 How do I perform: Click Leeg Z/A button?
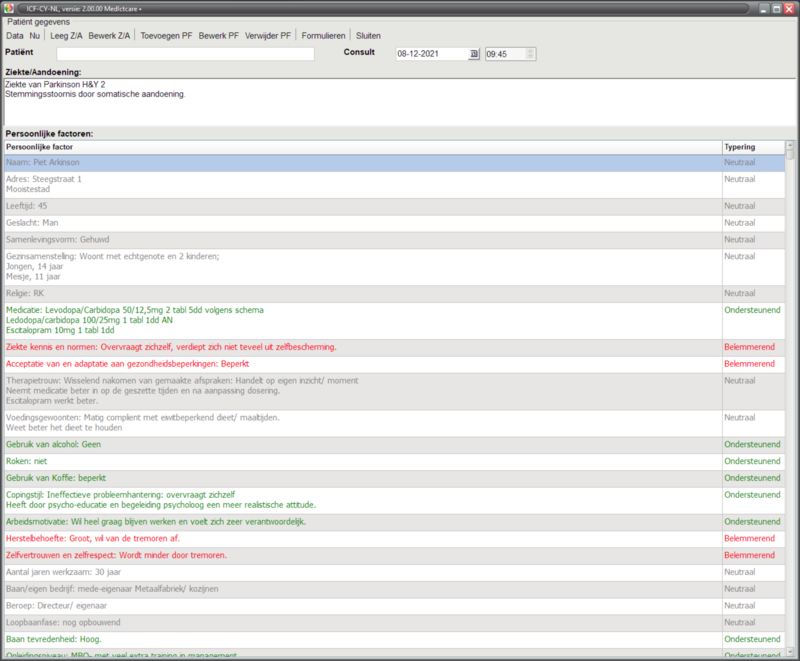[x=67, y=35]
